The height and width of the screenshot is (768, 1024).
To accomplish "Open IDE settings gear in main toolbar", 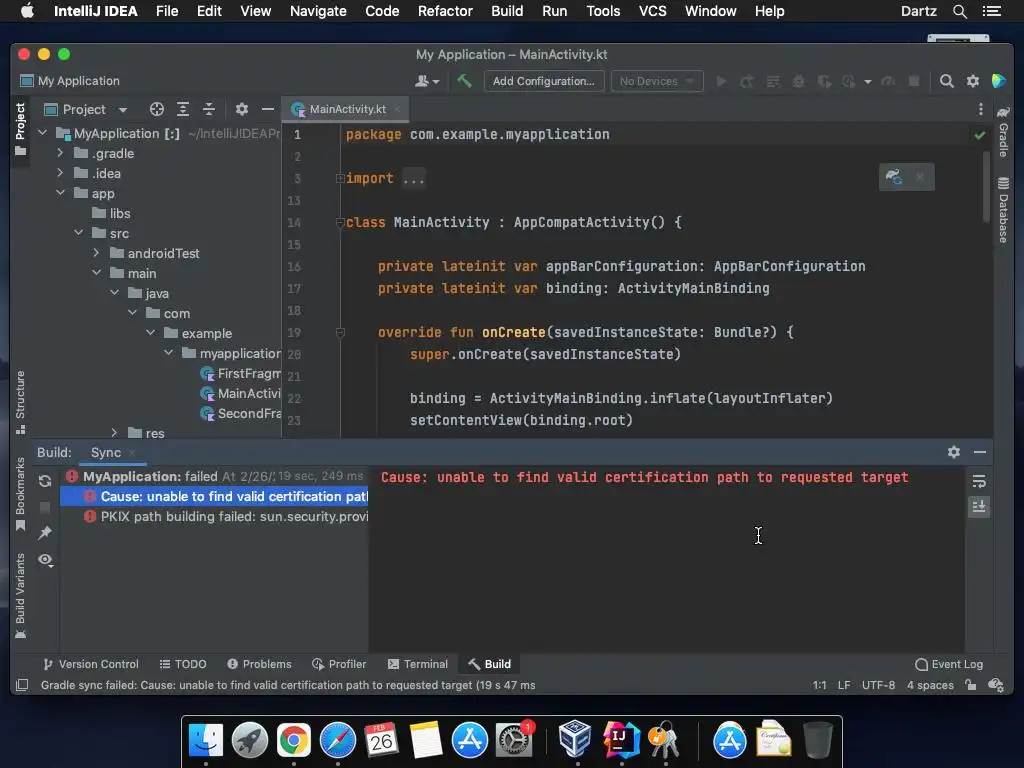I will click(972, 81).
